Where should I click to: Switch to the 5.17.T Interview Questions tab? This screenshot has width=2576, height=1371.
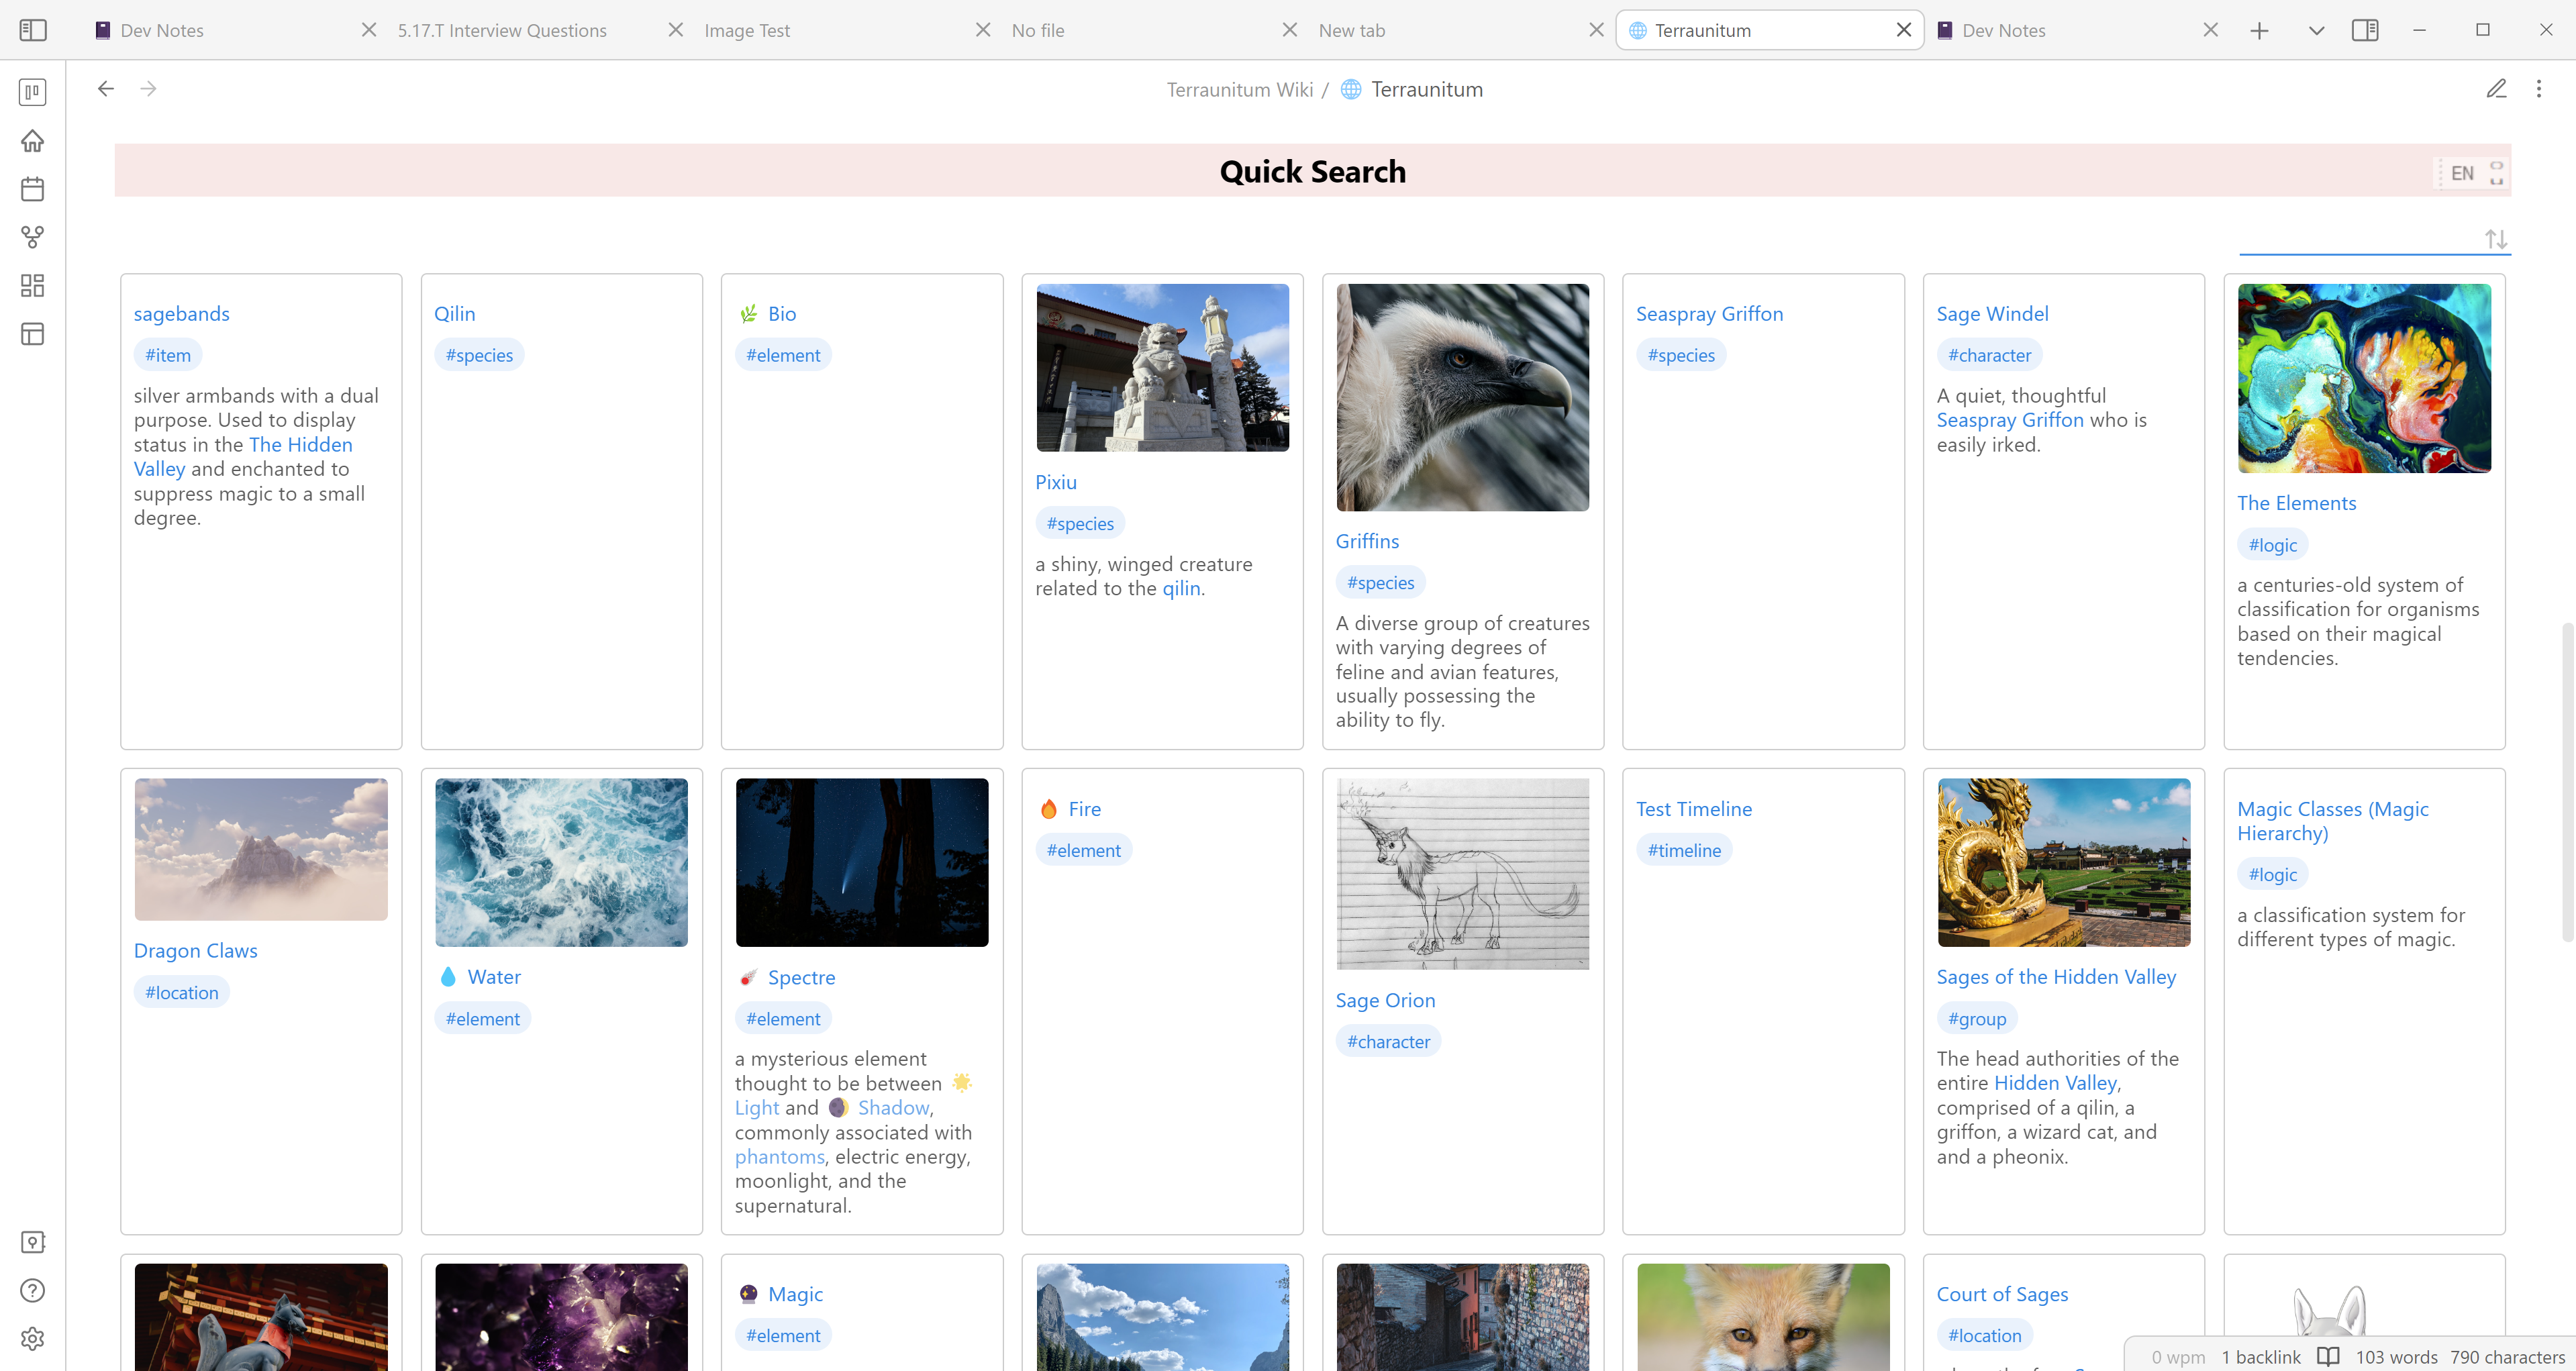pyautogui.click(x=501, y=30)
